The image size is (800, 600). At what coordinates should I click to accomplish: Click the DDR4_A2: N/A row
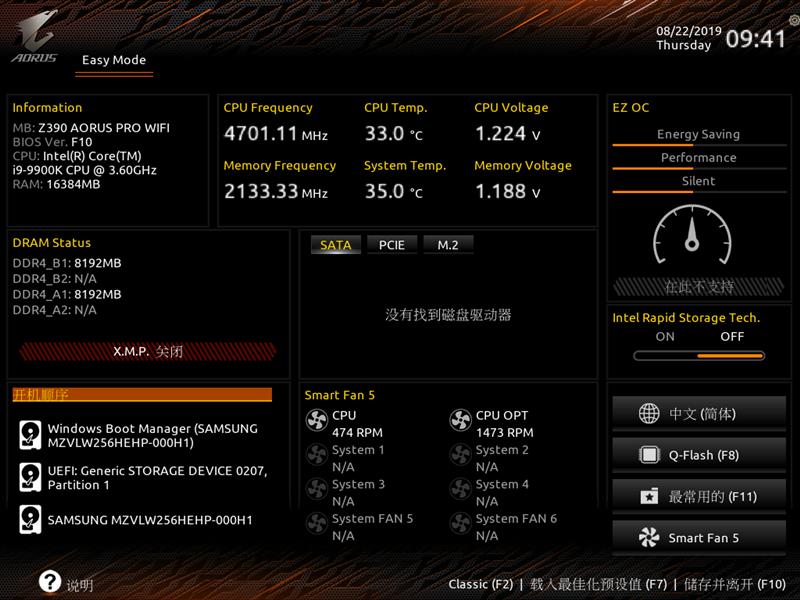[x=55, y=310]
